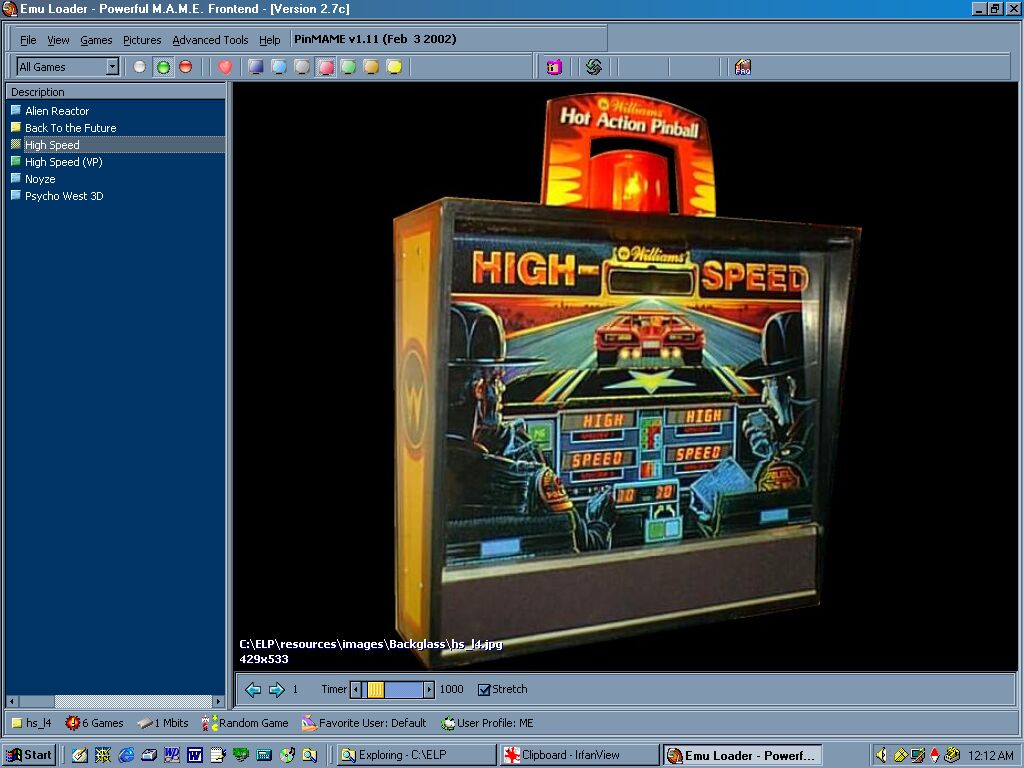Click the 6 Games status bar icon

pos(72,723)
